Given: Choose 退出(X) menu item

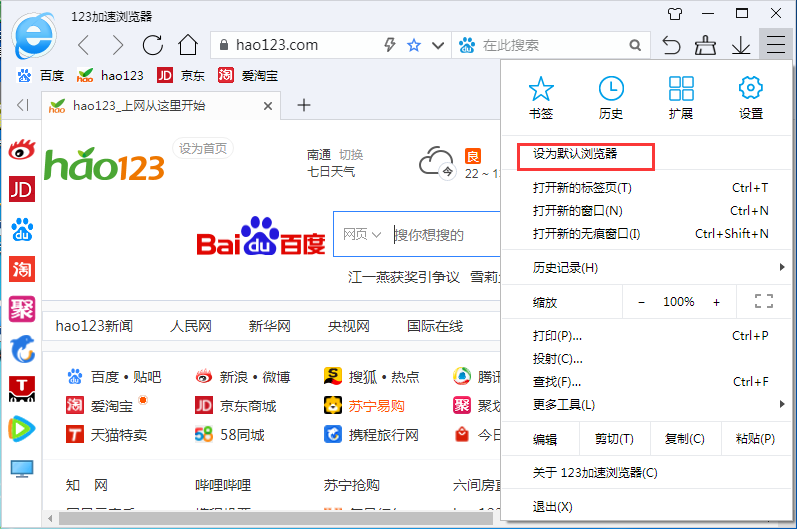Looking at the screenshot, I should (647, 507).
